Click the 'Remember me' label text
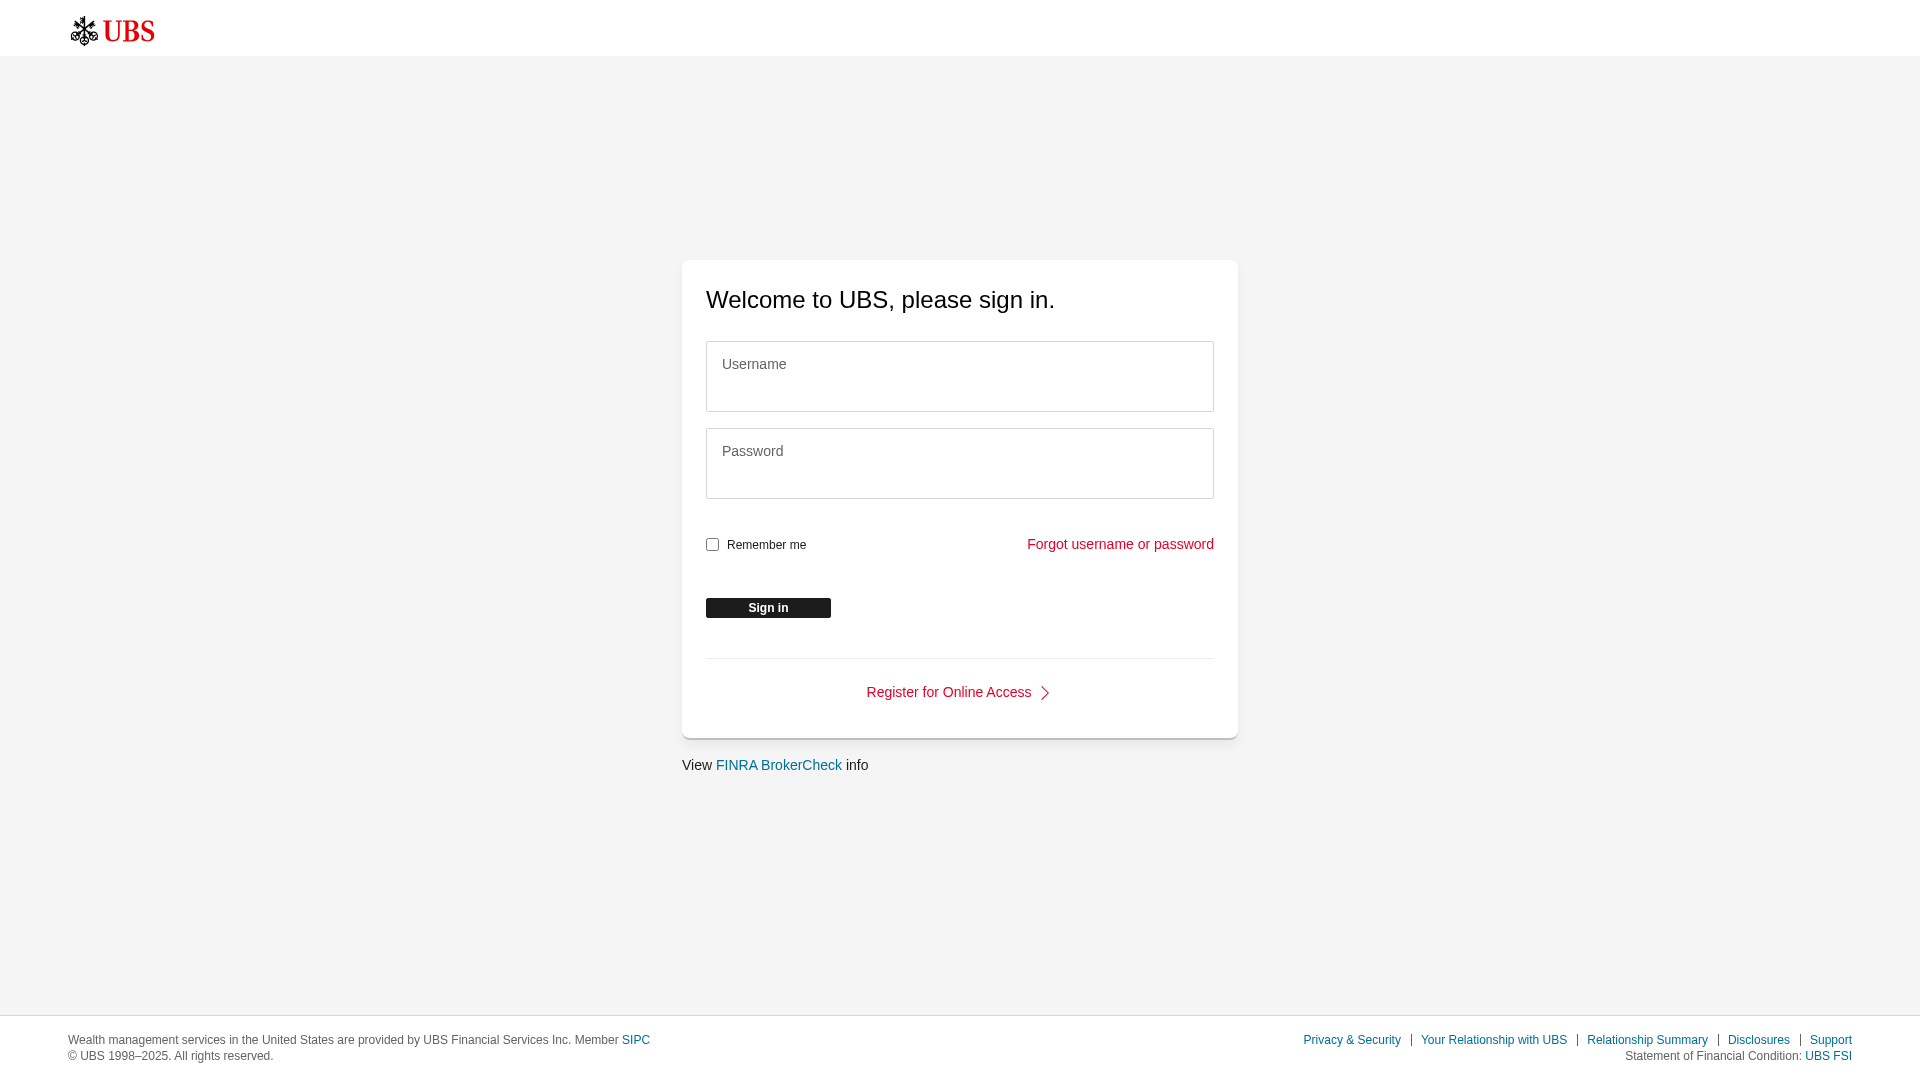This screenshot has width=1920, height=1080. (x=766, y=545)
